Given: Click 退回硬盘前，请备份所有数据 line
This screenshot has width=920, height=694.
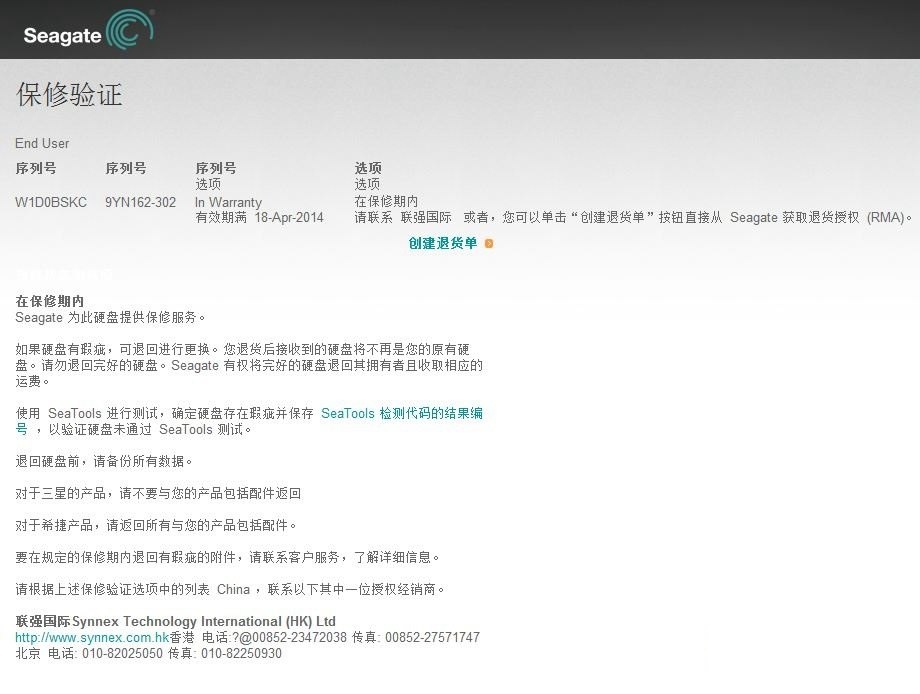Looking at the screenshot, I should [104, 461].
